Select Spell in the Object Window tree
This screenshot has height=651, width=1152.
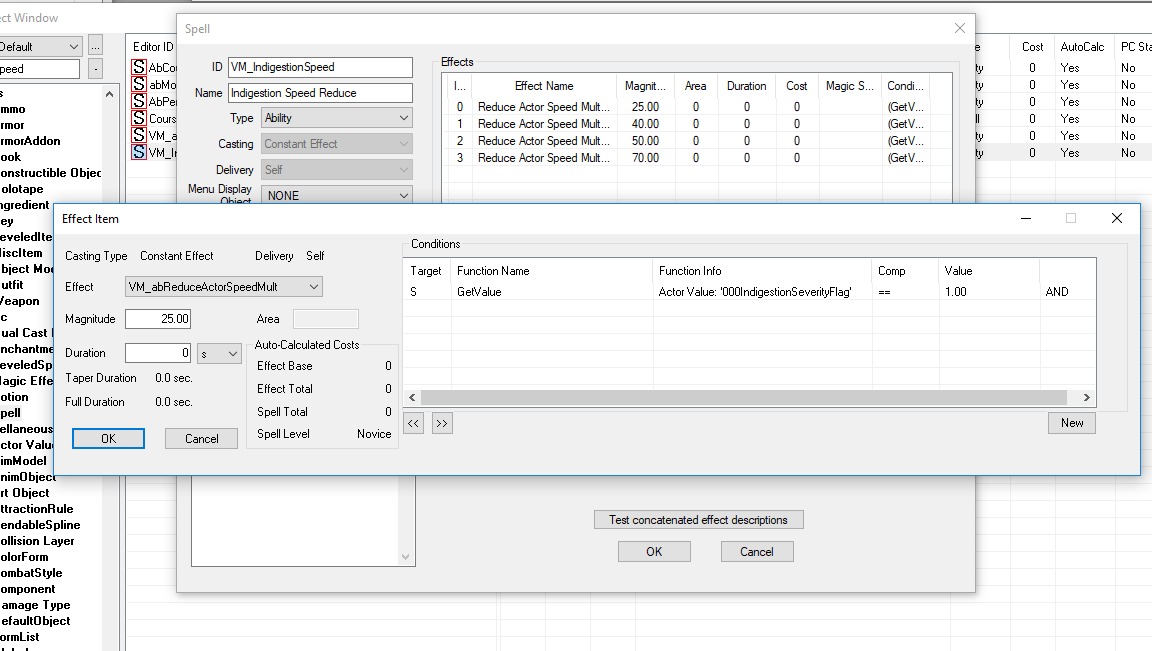(20, 413)
